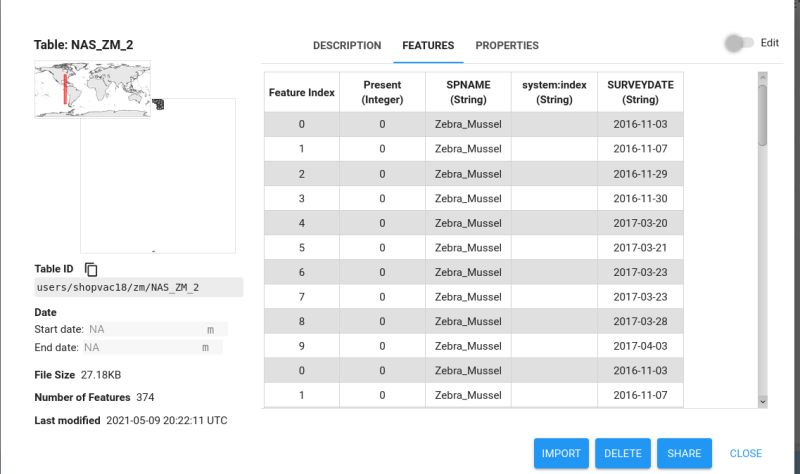Click feature index 9 cell
The height and width of the screenshot is (474, 800).
pos(302,346)
